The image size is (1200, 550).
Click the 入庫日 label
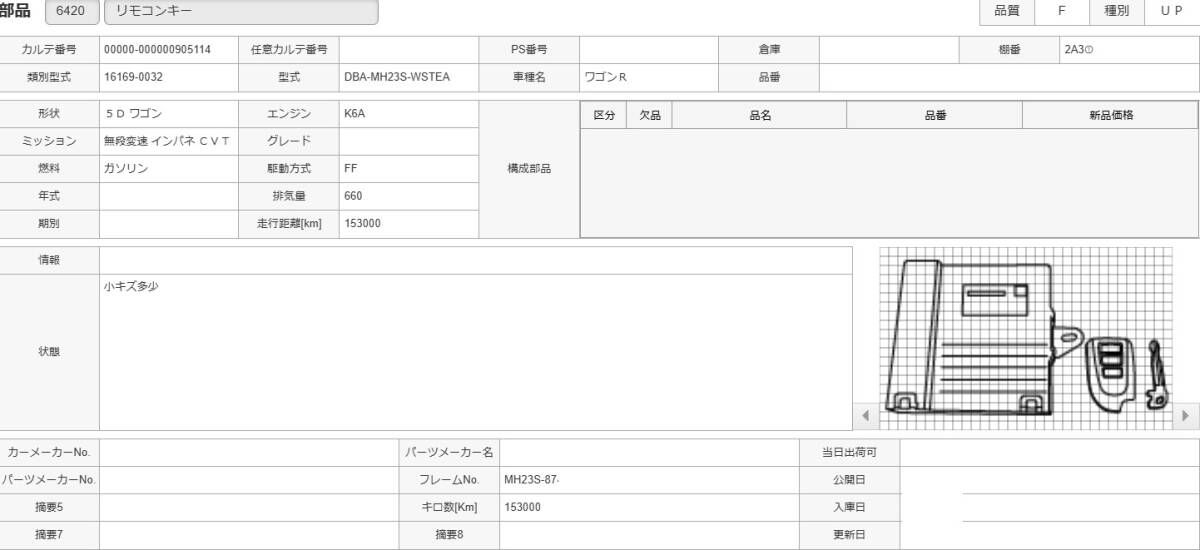pyautogui.click(x=849, y=507)
